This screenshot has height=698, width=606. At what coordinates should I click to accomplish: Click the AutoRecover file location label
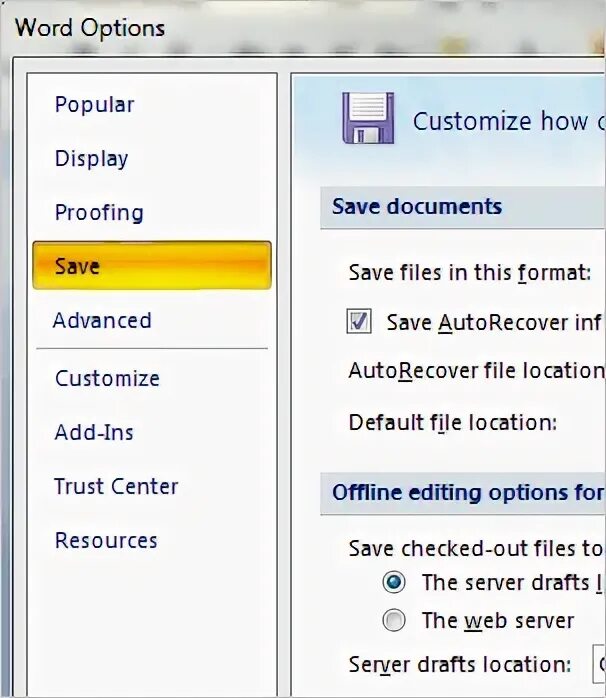coord(477,370)
